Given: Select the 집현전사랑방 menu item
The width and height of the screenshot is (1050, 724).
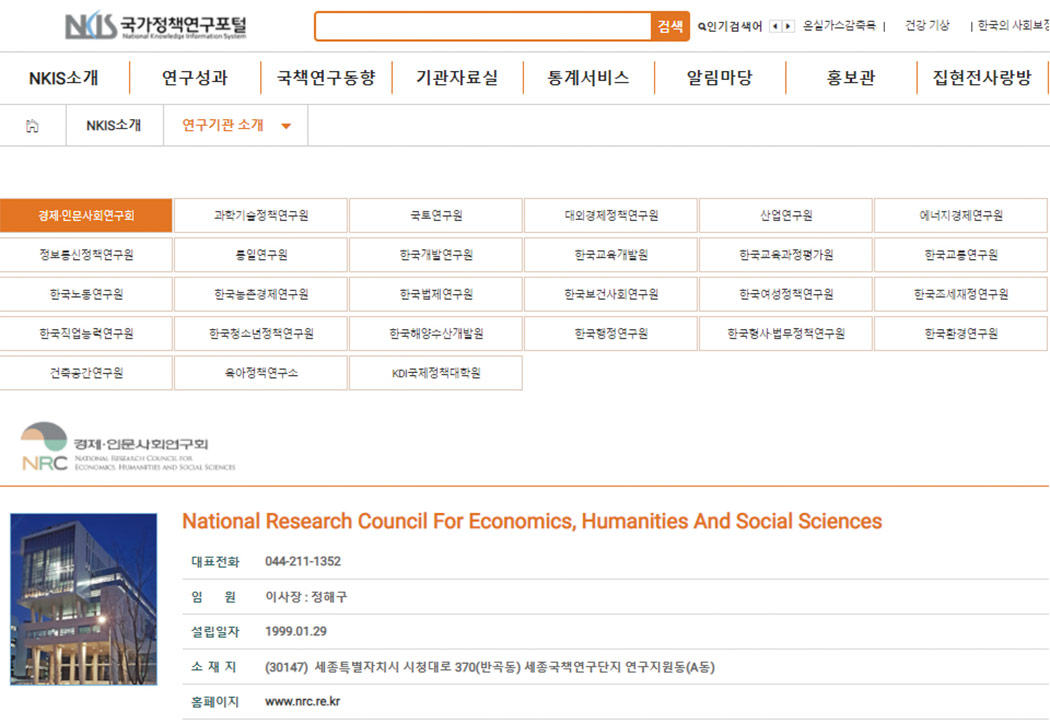Looking at the screenshot, I should 982,78.
